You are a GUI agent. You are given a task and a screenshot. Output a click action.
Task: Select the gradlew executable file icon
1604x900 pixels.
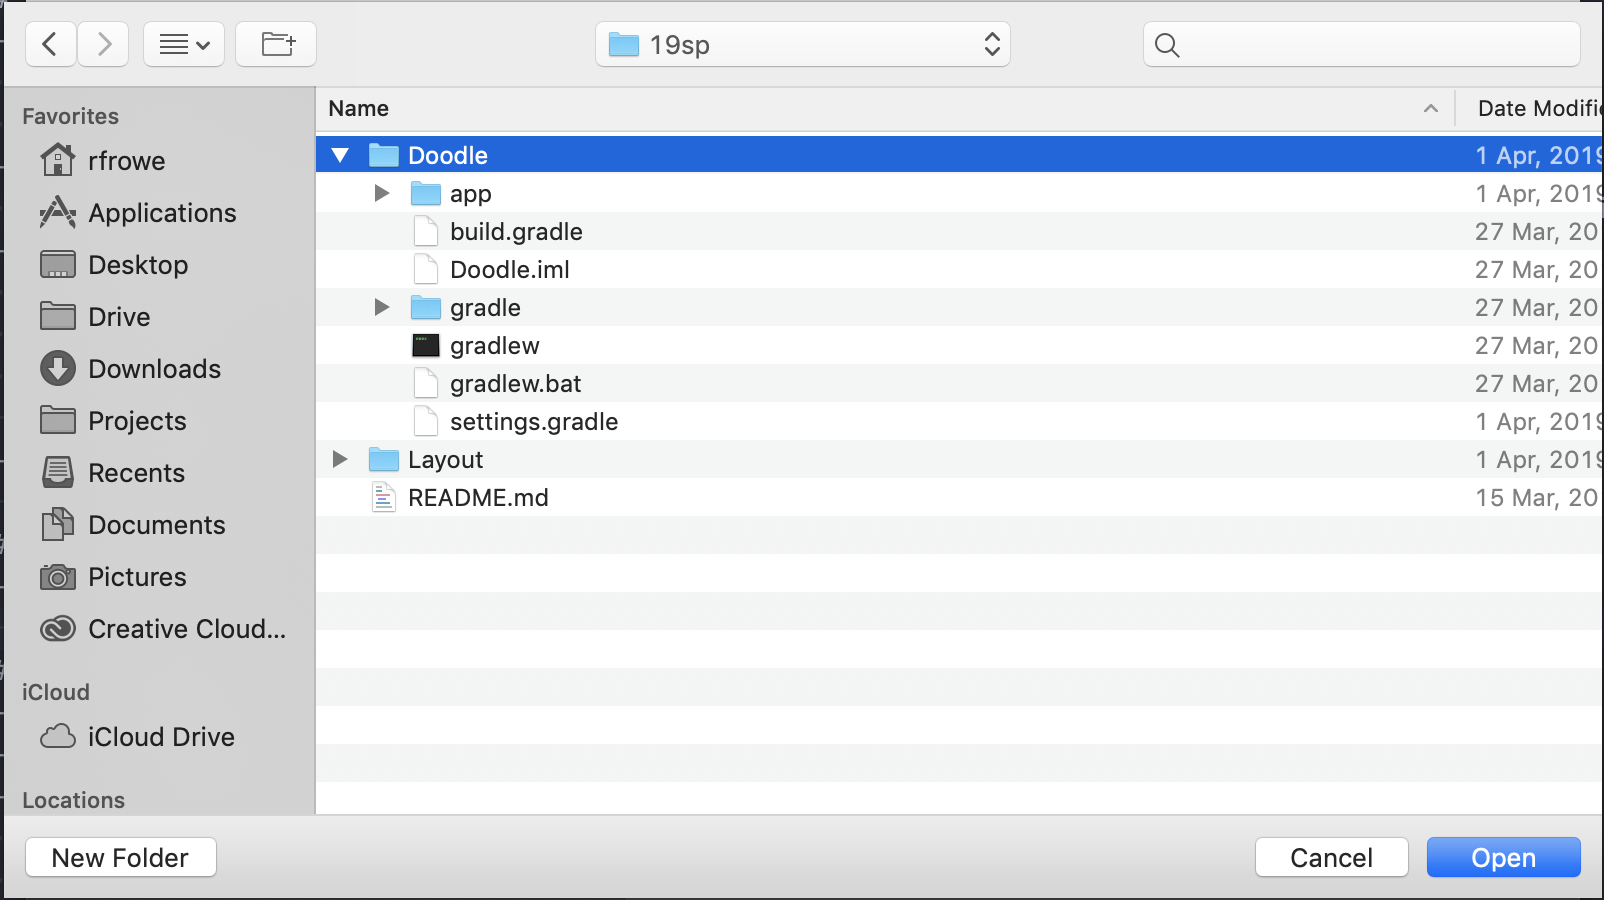pos(426,346)
